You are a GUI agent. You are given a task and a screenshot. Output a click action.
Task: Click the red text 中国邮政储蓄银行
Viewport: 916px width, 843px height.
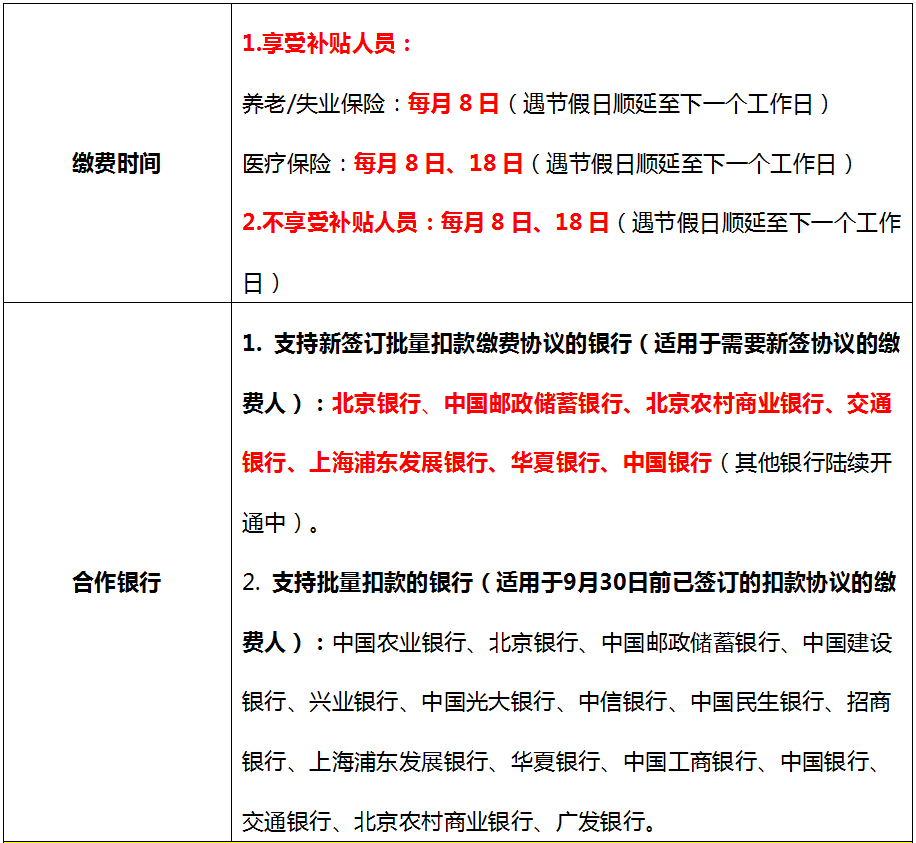tap(533, 404)
